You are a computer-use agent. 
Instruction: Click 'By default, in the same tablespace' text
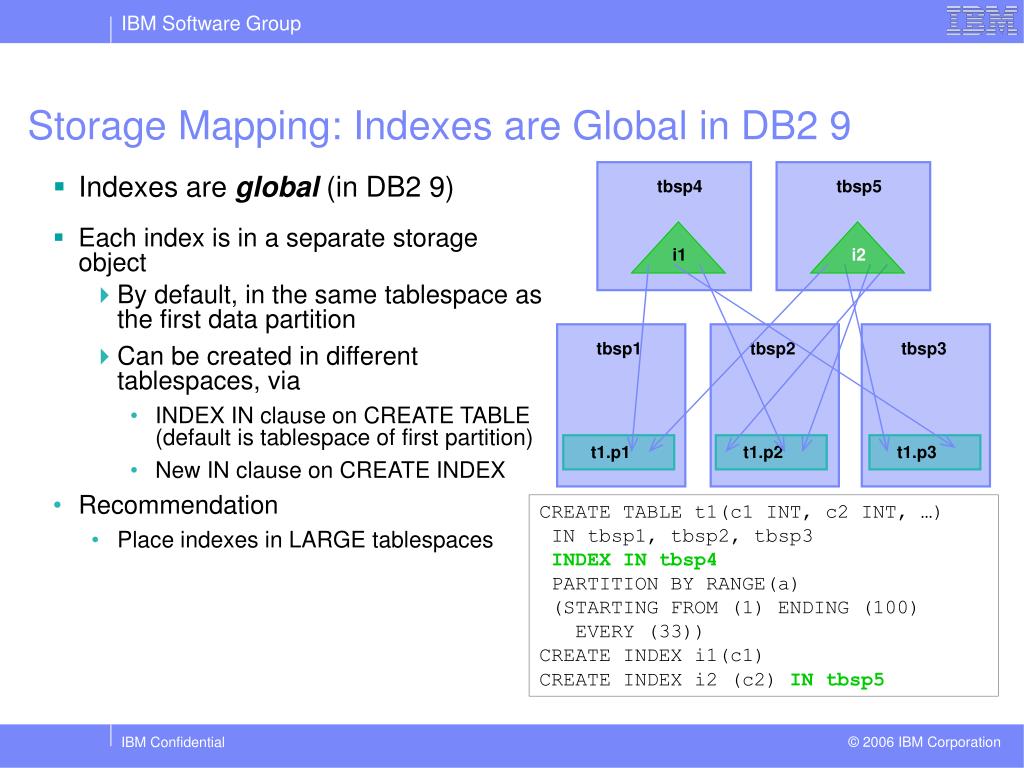[329, 295]
